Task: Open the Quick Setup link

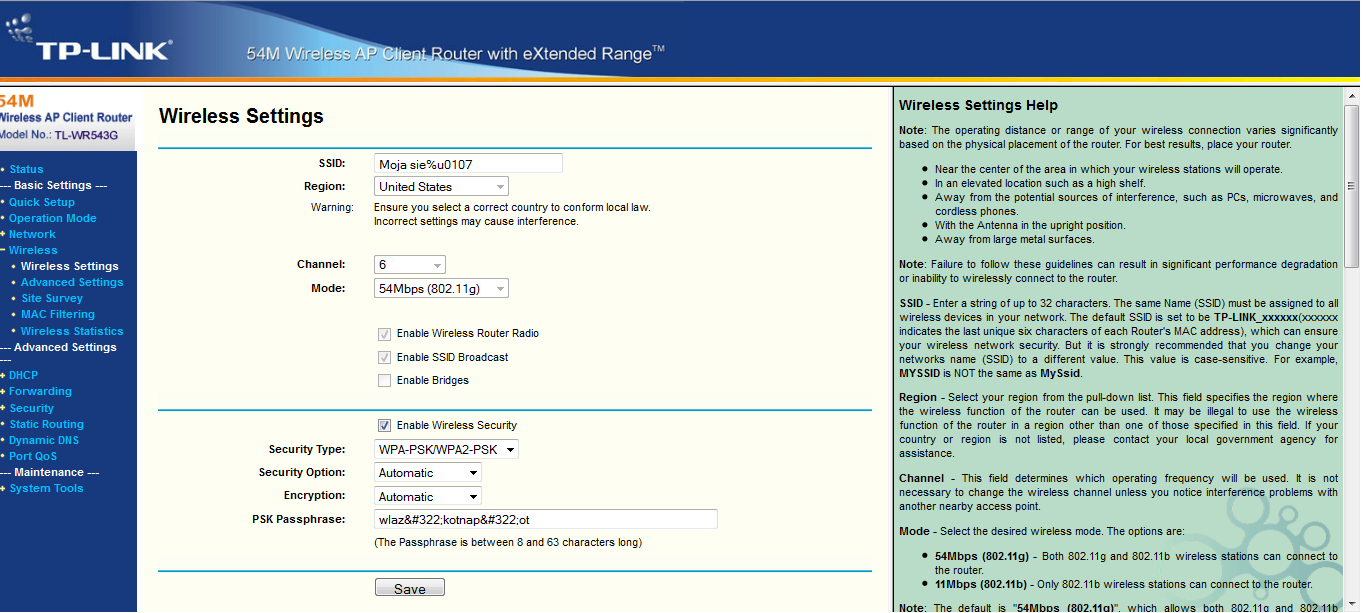Action: click(x=42, y=202)
